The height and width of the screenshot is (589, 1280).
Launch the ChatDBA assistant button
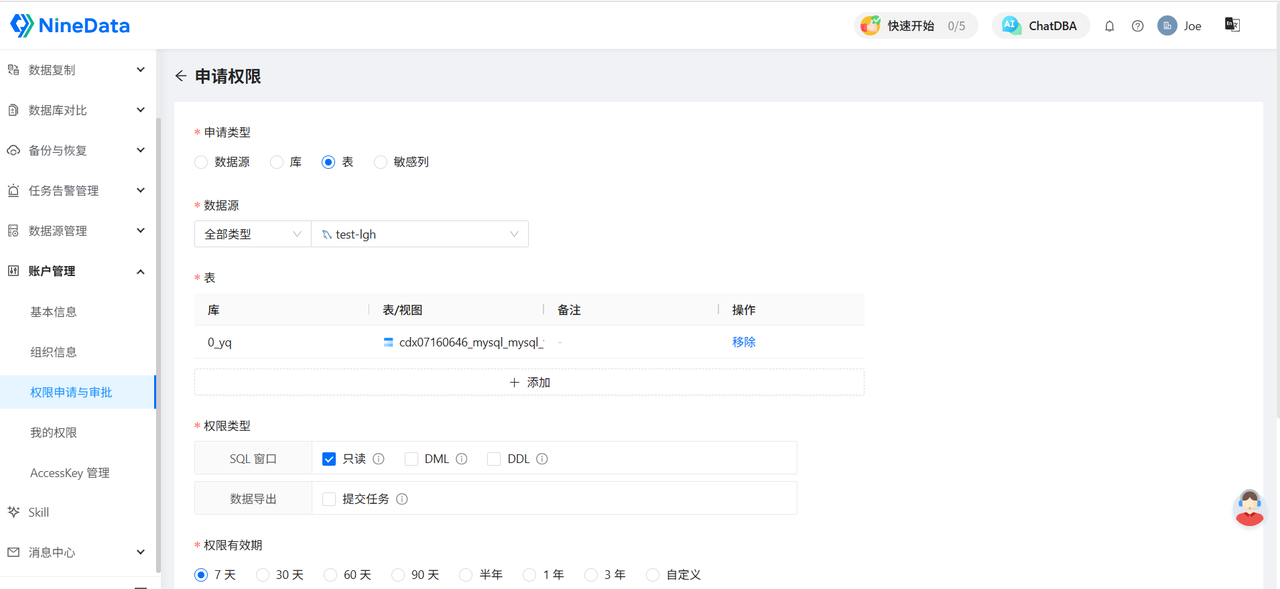(x=1040, y=25)
